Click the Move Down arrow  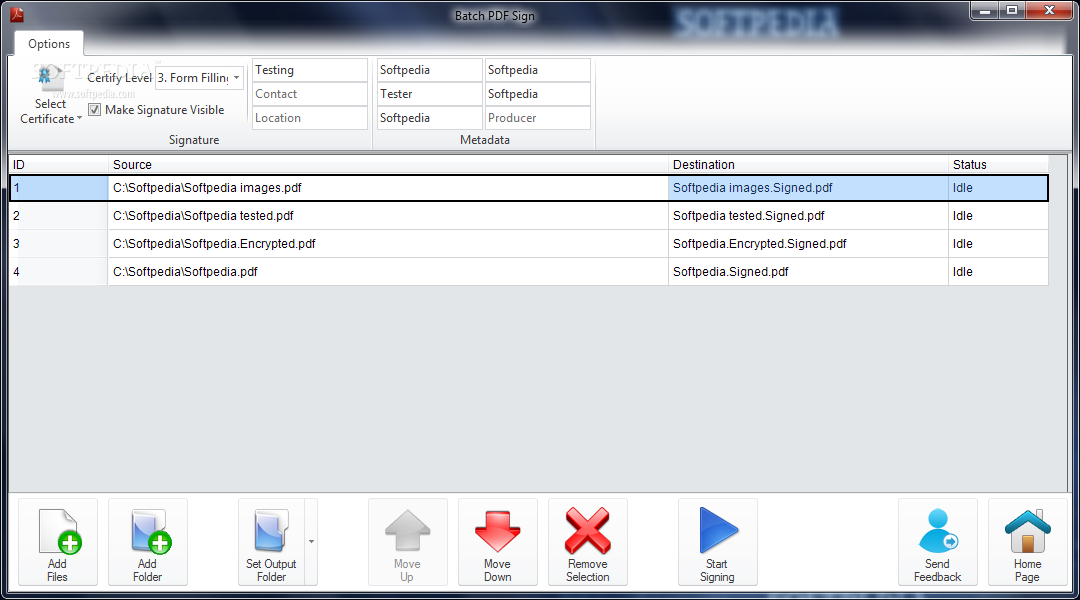497,531
